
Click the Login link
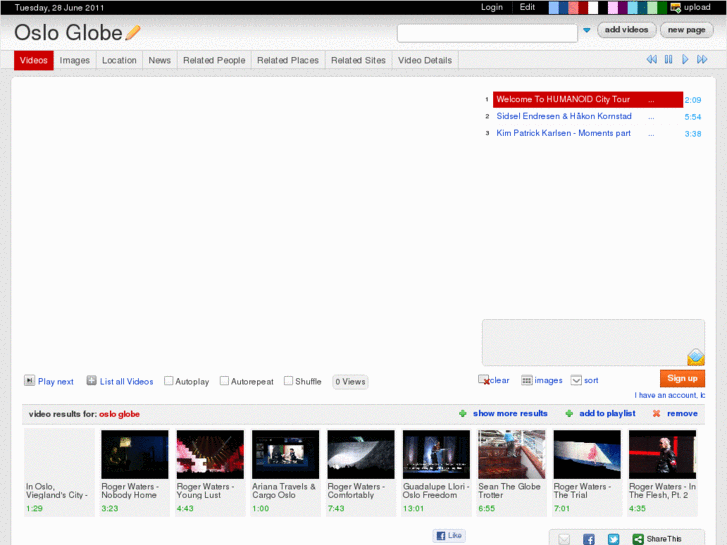pyautogui.click(x=492, y=7)
